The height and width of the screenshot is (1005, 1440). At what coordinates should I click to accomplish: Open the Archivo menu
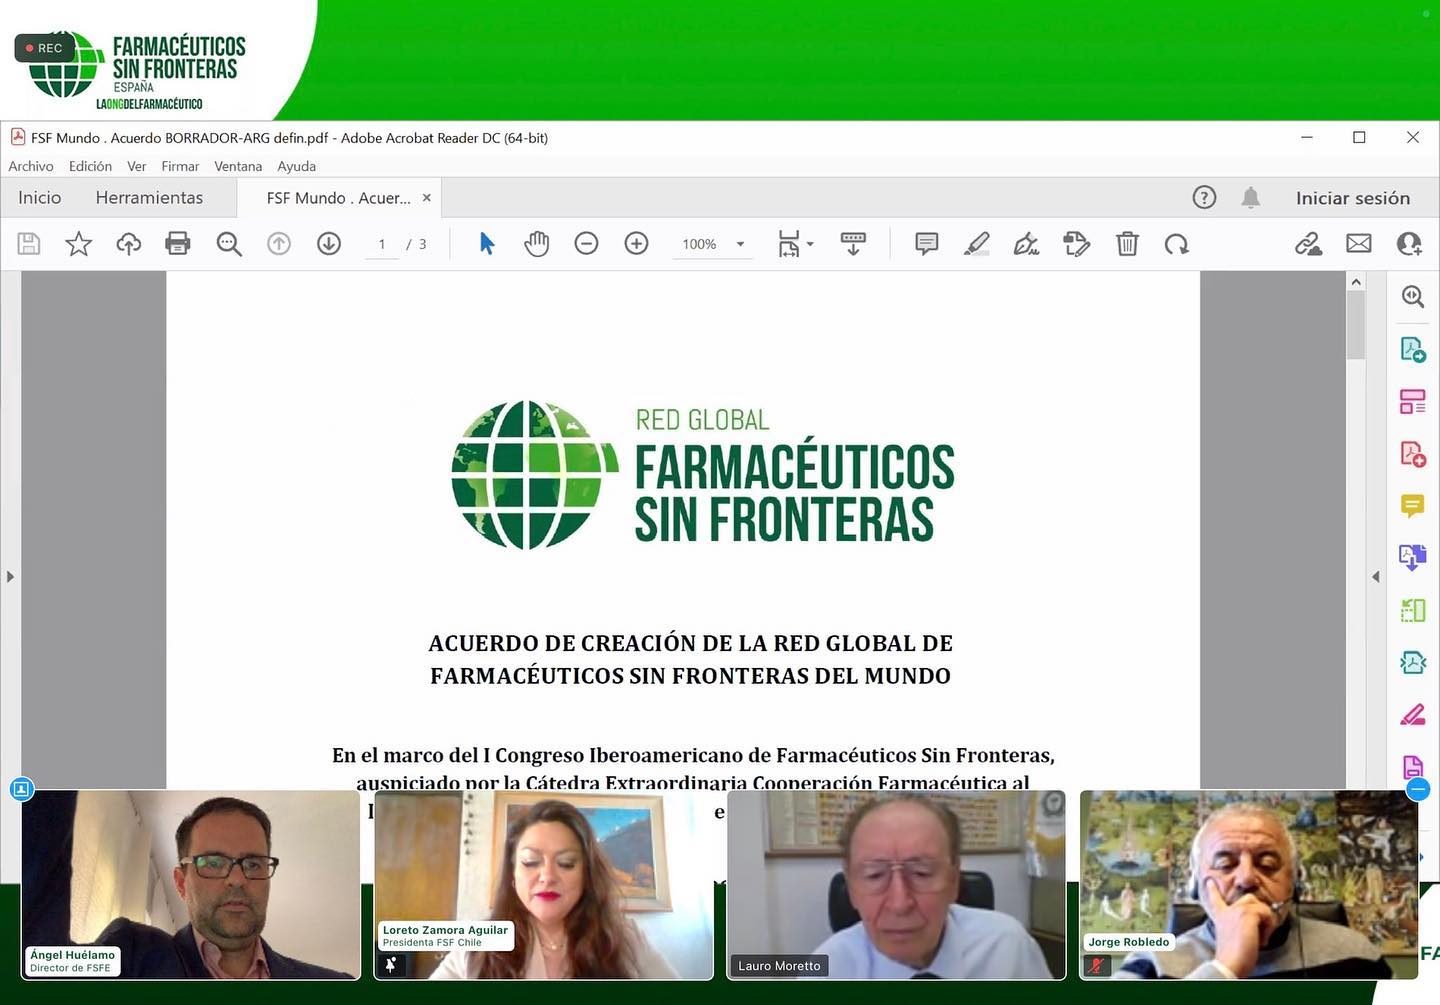tap(31, 166)
